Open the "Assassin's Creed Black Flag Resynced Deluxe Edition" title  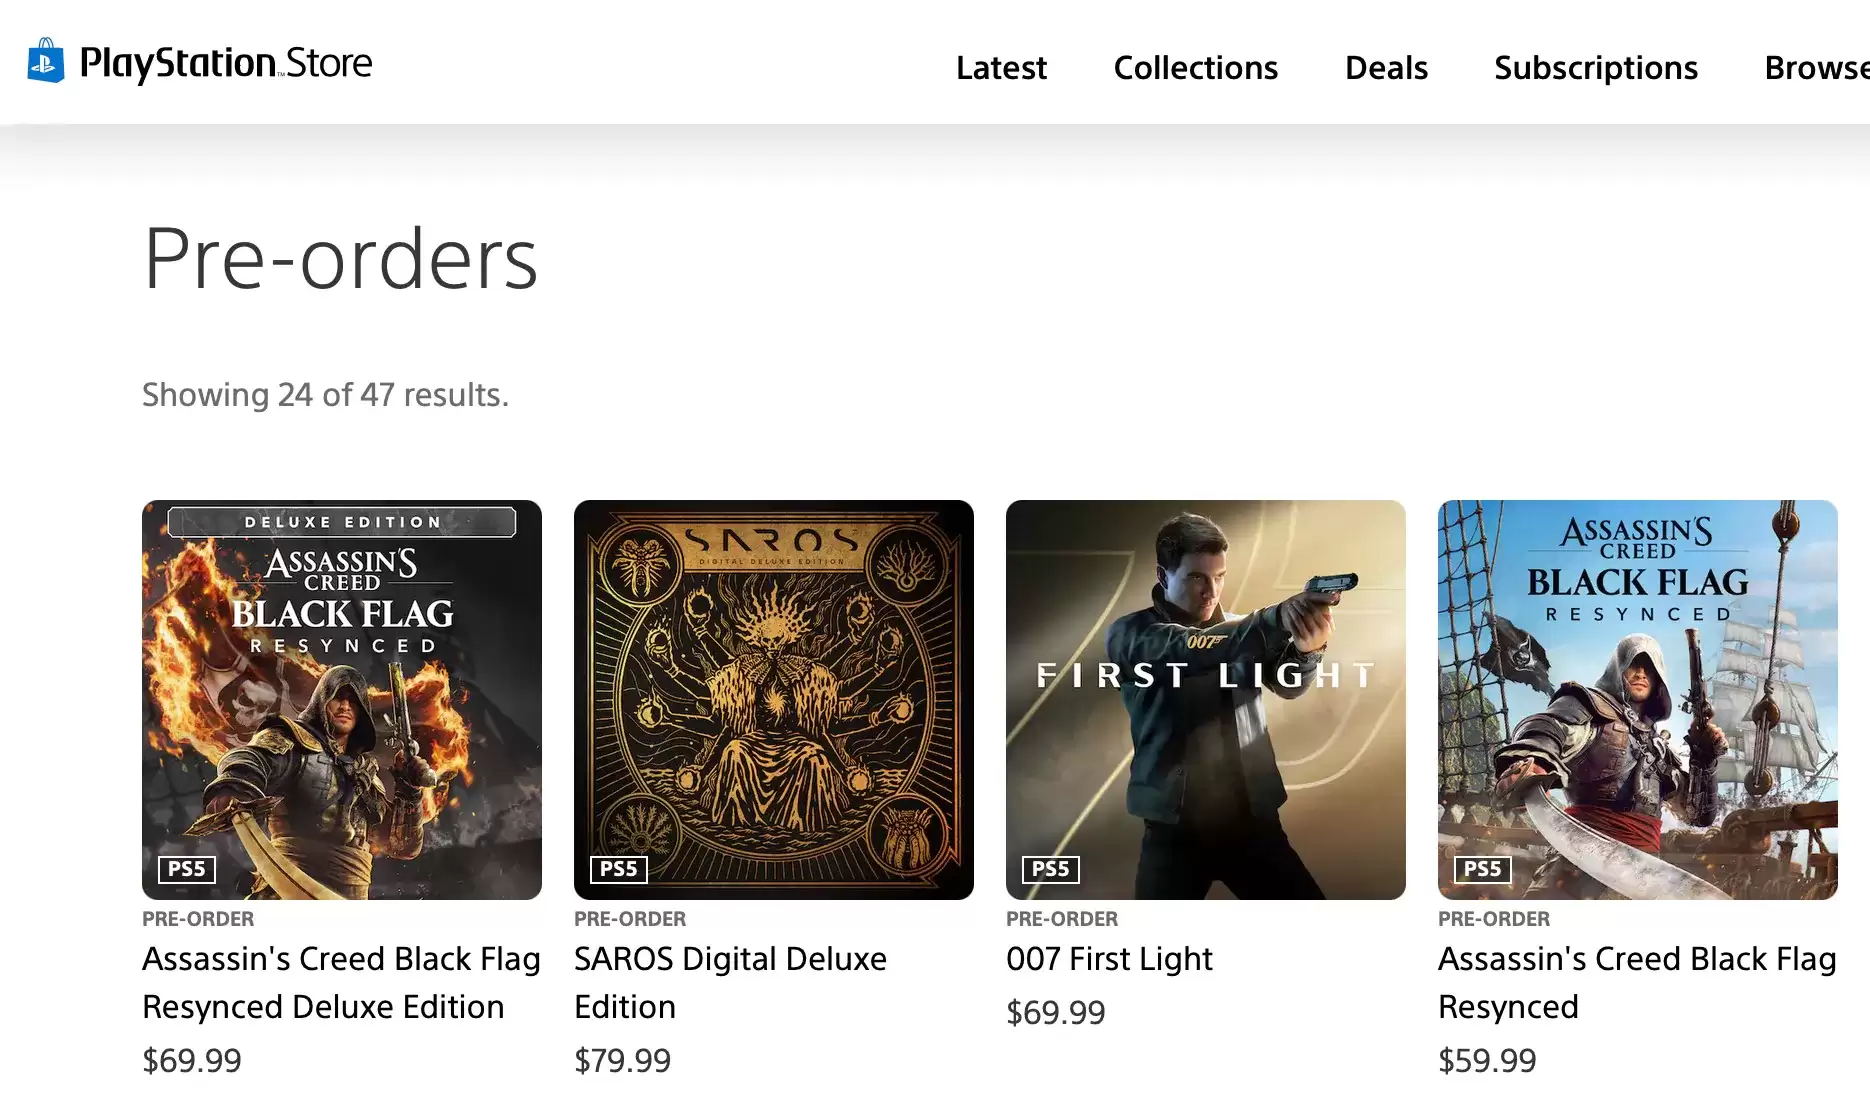(x=341, y=982)
